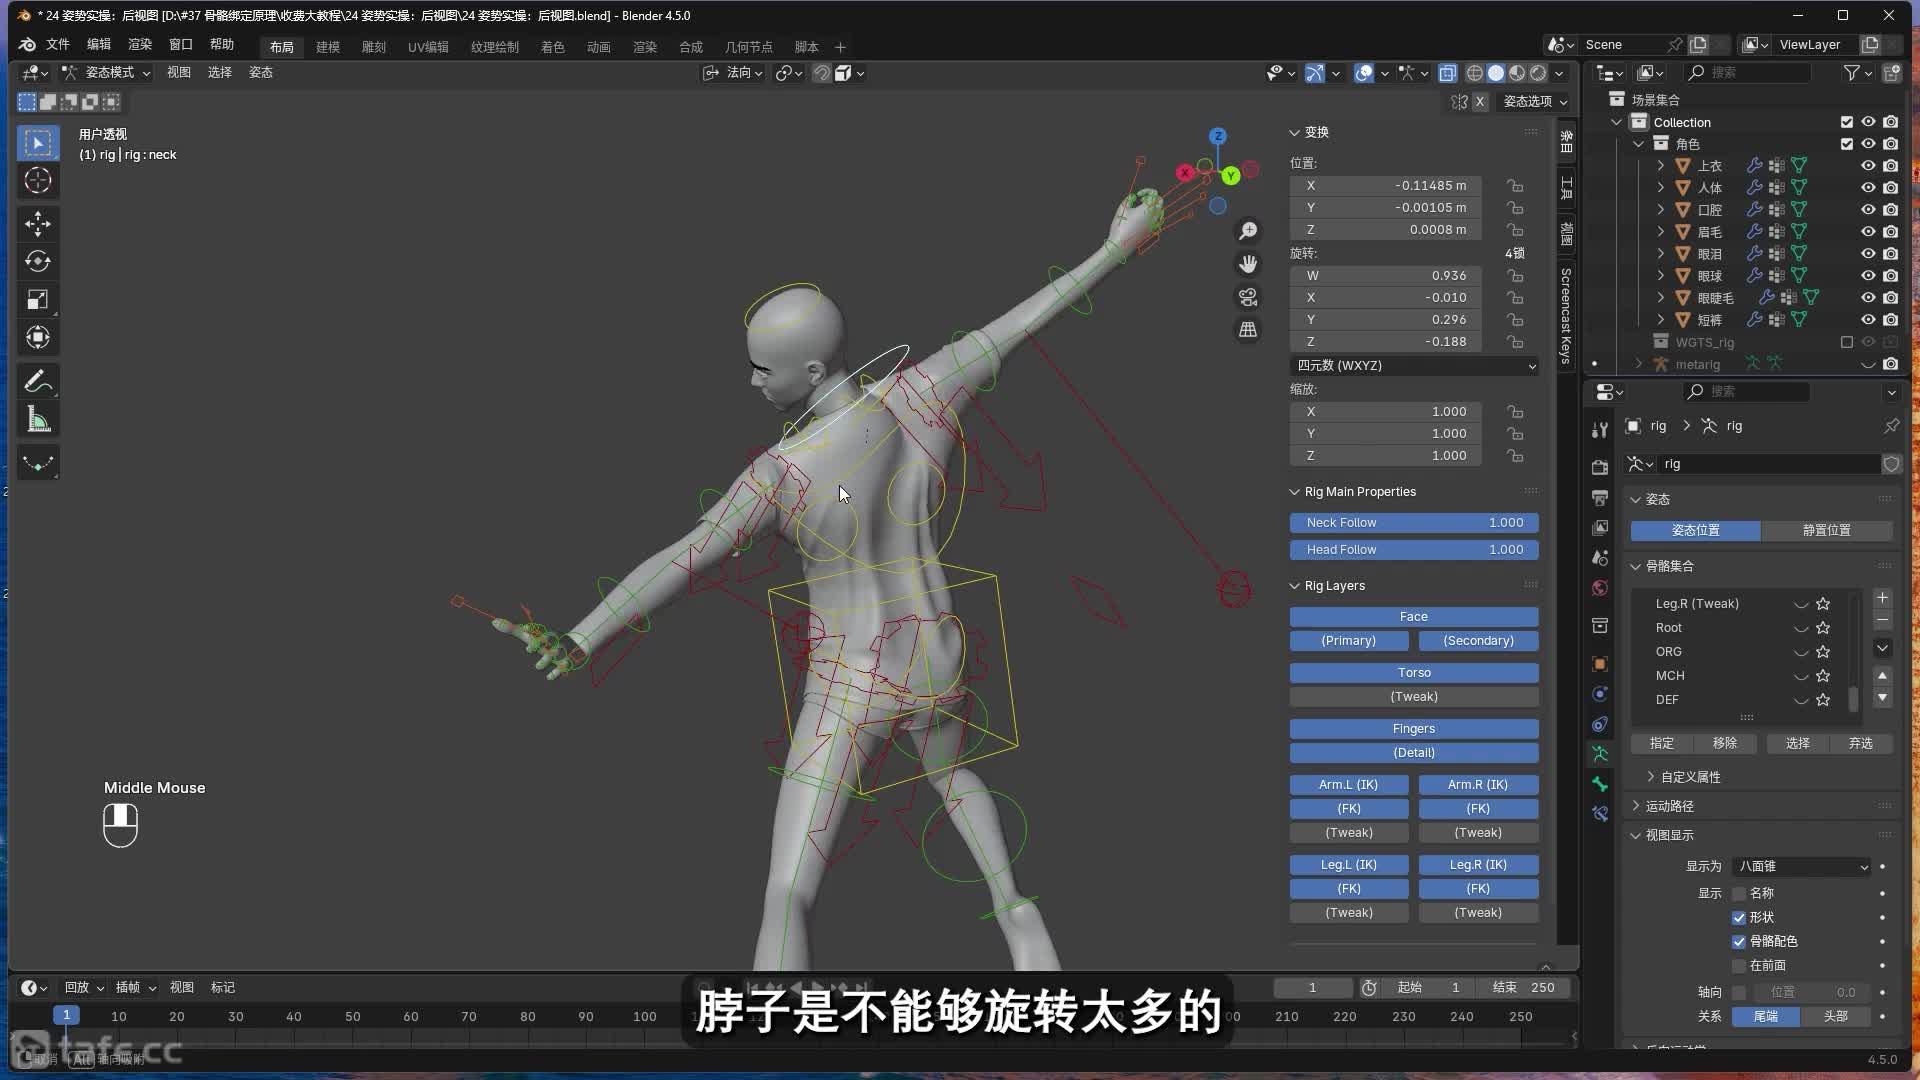Enable the 在前面 checkbox
1920x1080 pixels.
[1739, 966]
